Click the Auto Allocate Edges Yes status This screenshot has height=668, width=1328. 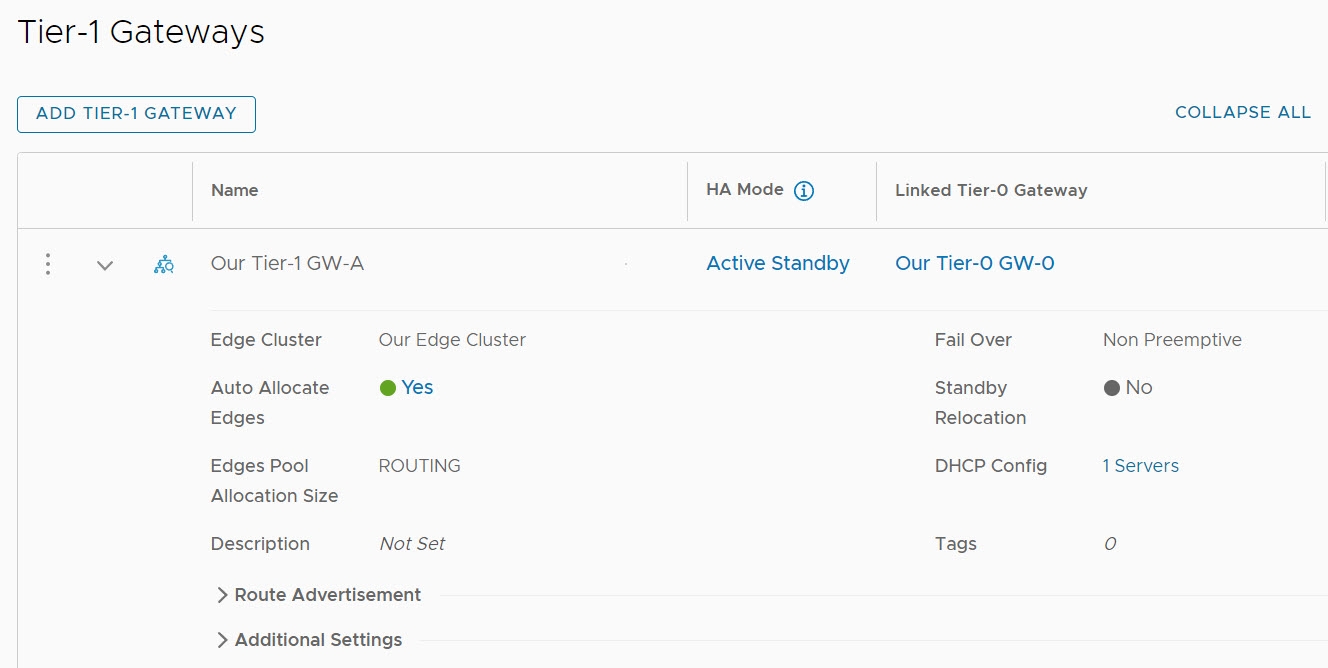click(x=416, y=388)
